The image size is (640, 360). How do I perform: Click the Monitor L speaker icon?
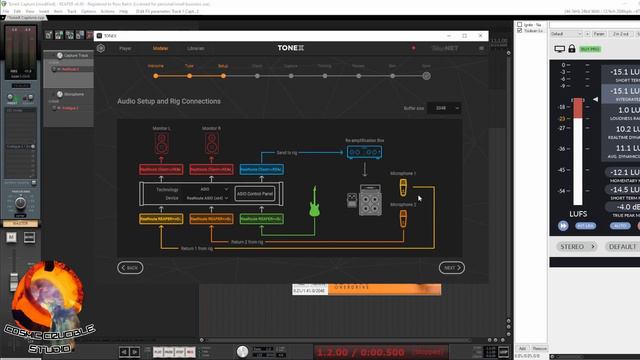pos(161,144)
